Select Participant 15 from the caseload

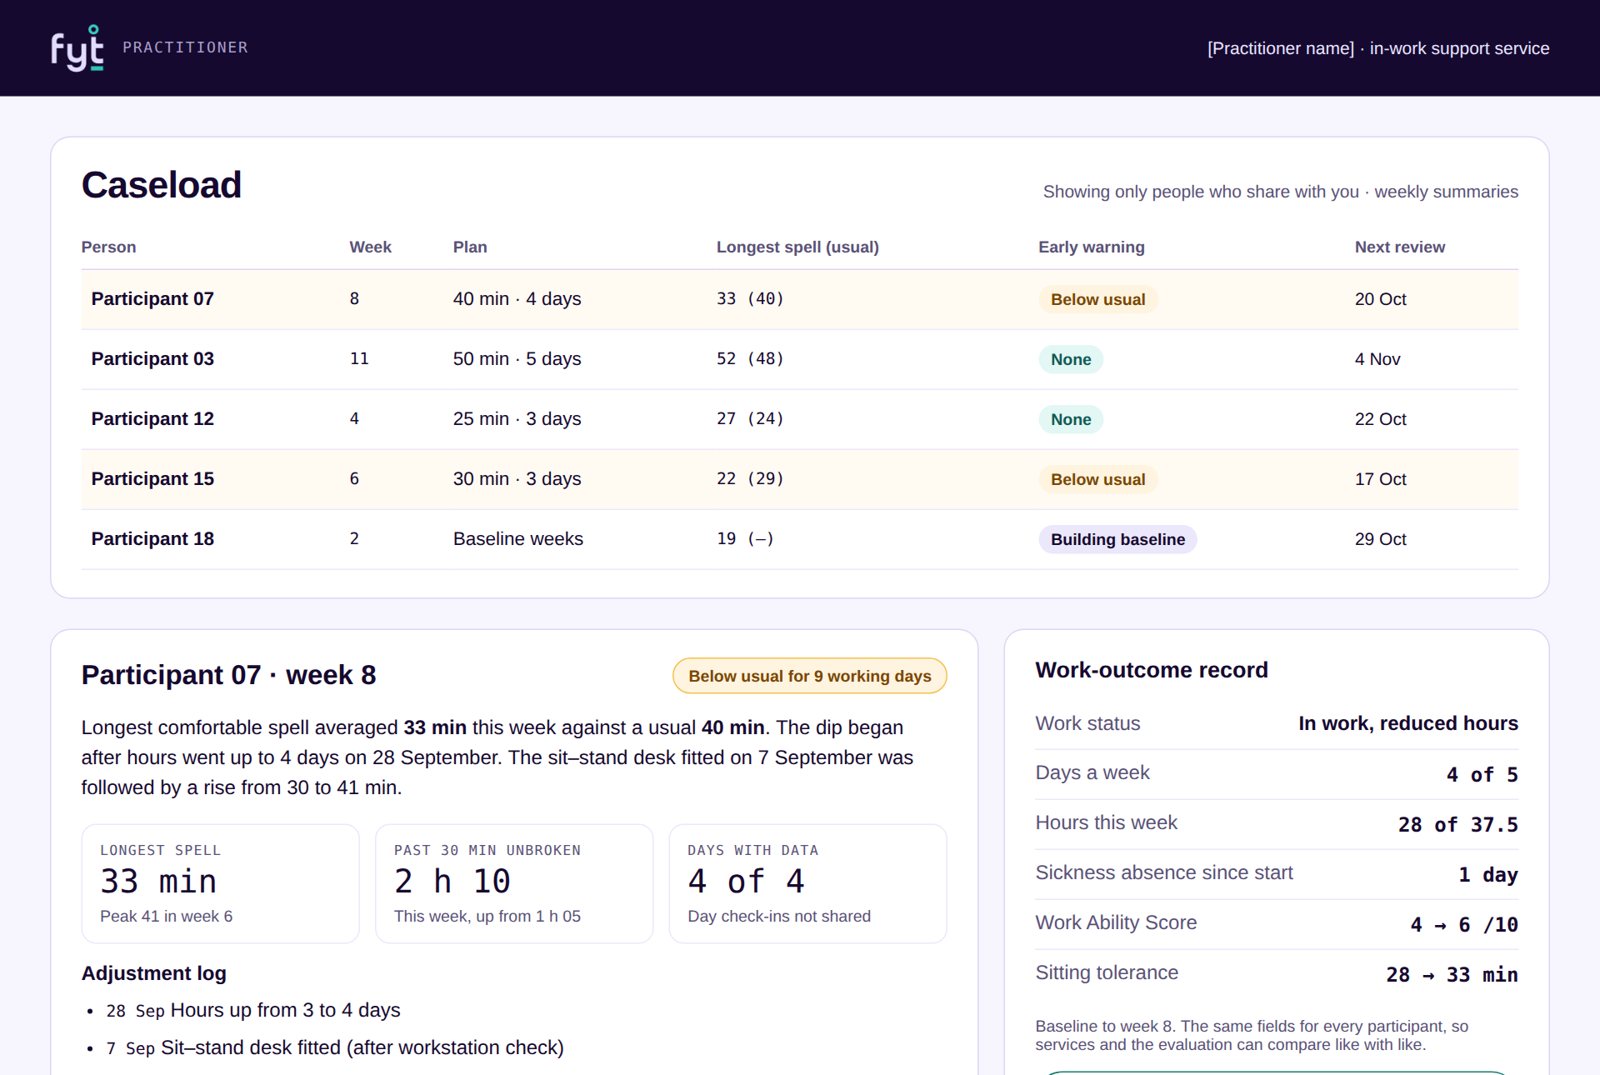tap(799, 479)
